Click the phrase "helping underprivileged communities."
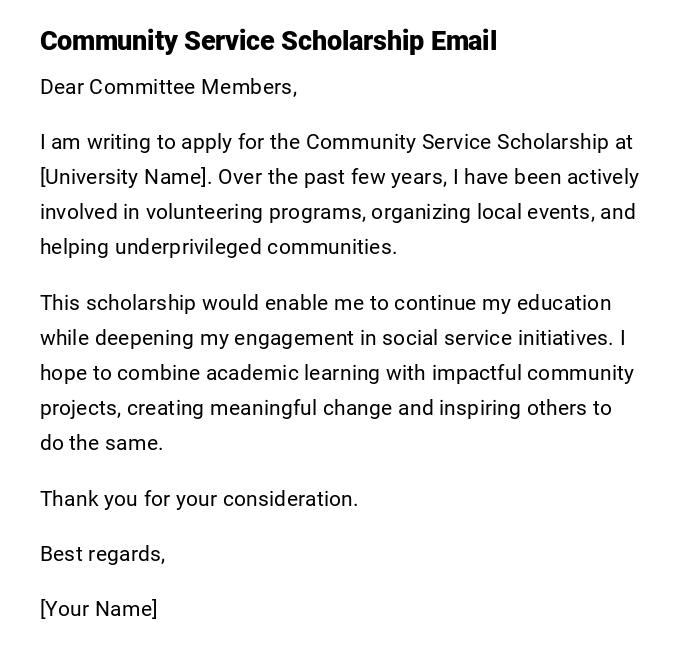The width and height of the screenshot is (700, 671). [x=218, y=248]
